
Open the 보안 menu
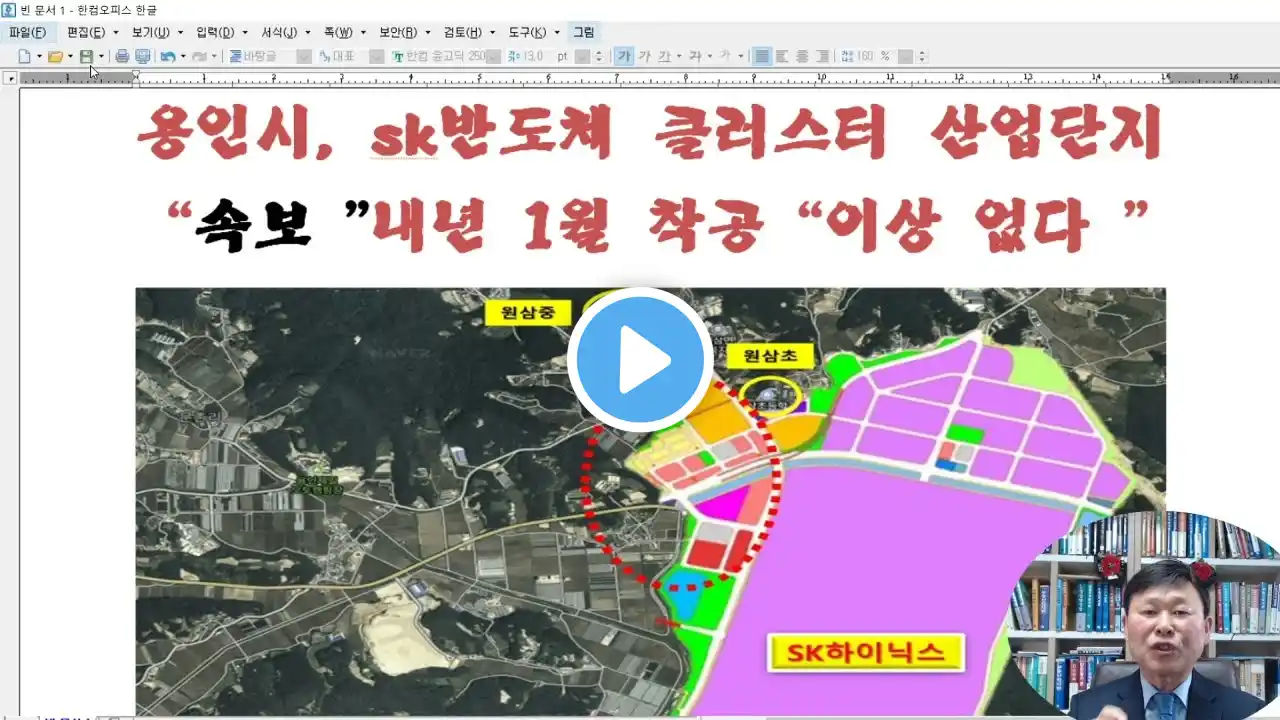point(398,32)
